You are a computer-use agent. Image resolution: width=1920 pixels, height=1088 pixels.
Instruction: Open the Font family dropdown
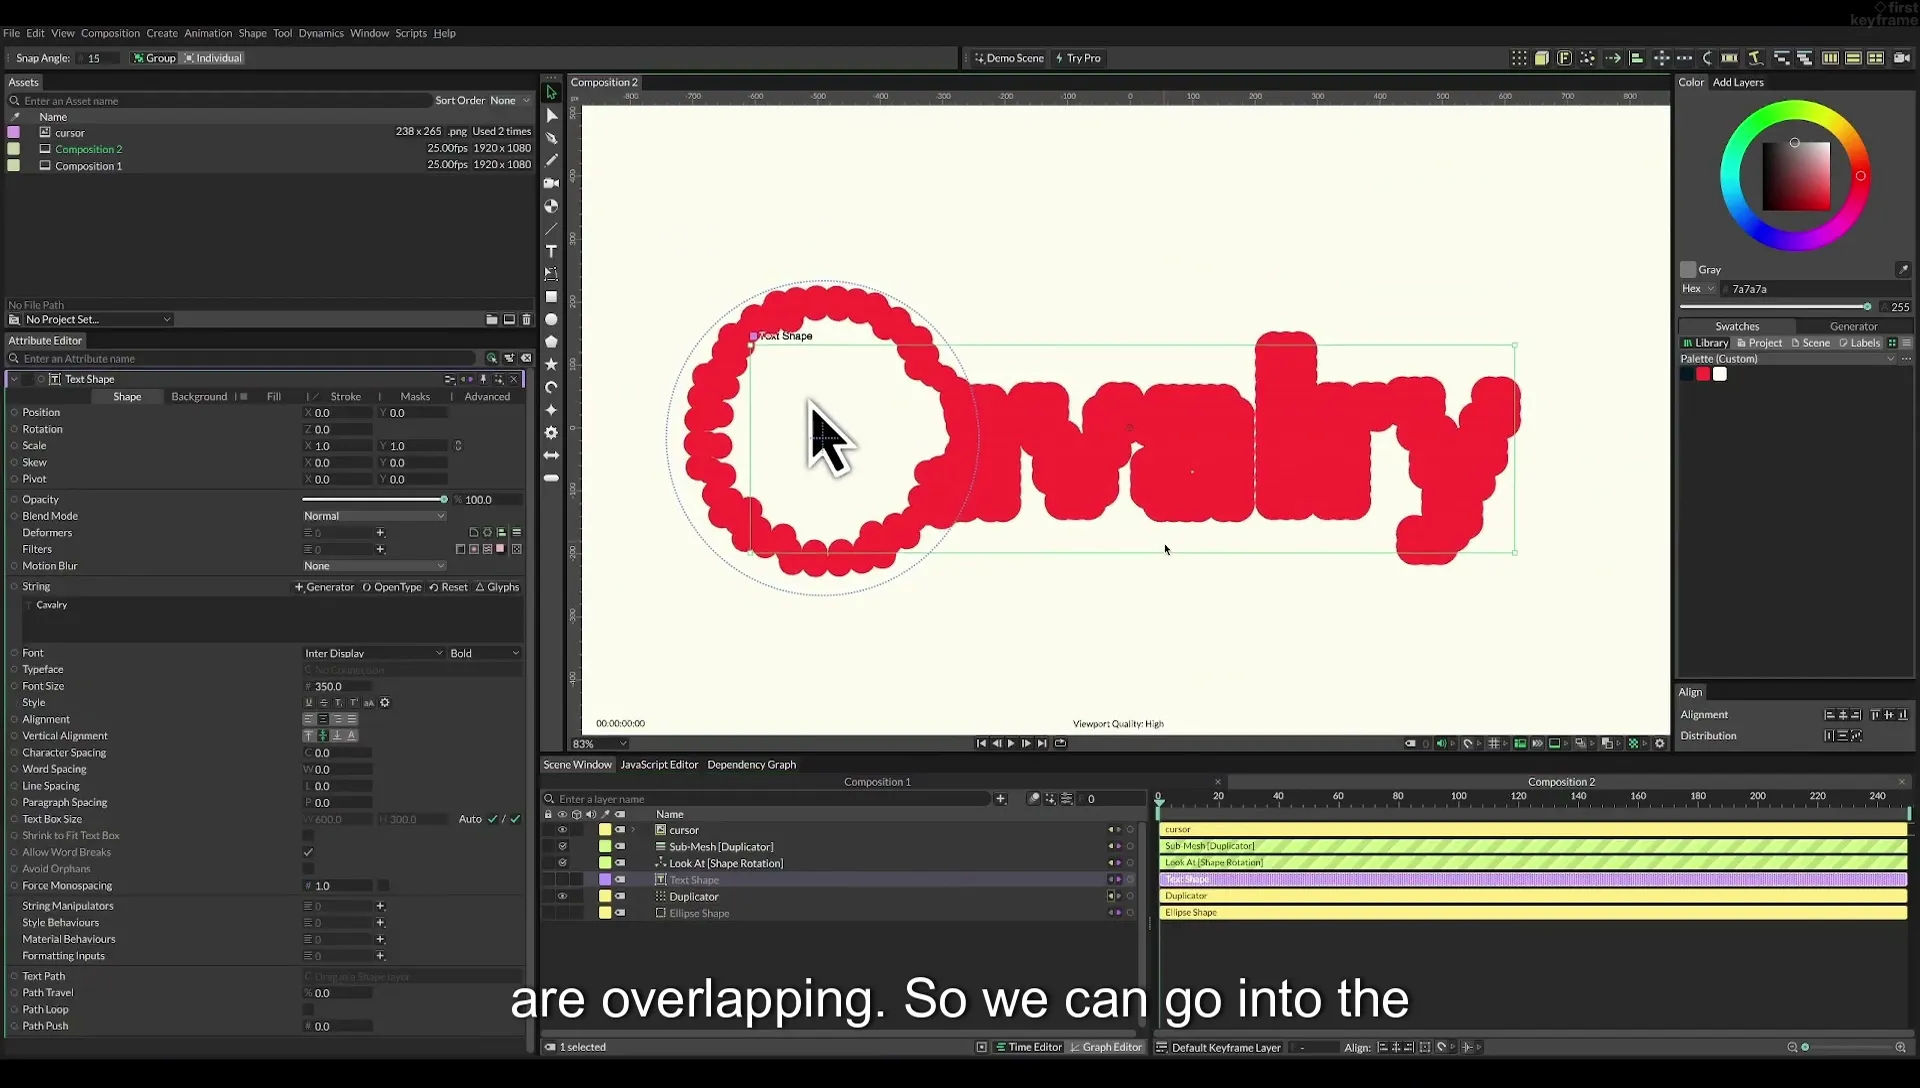[x=374, y=653]
